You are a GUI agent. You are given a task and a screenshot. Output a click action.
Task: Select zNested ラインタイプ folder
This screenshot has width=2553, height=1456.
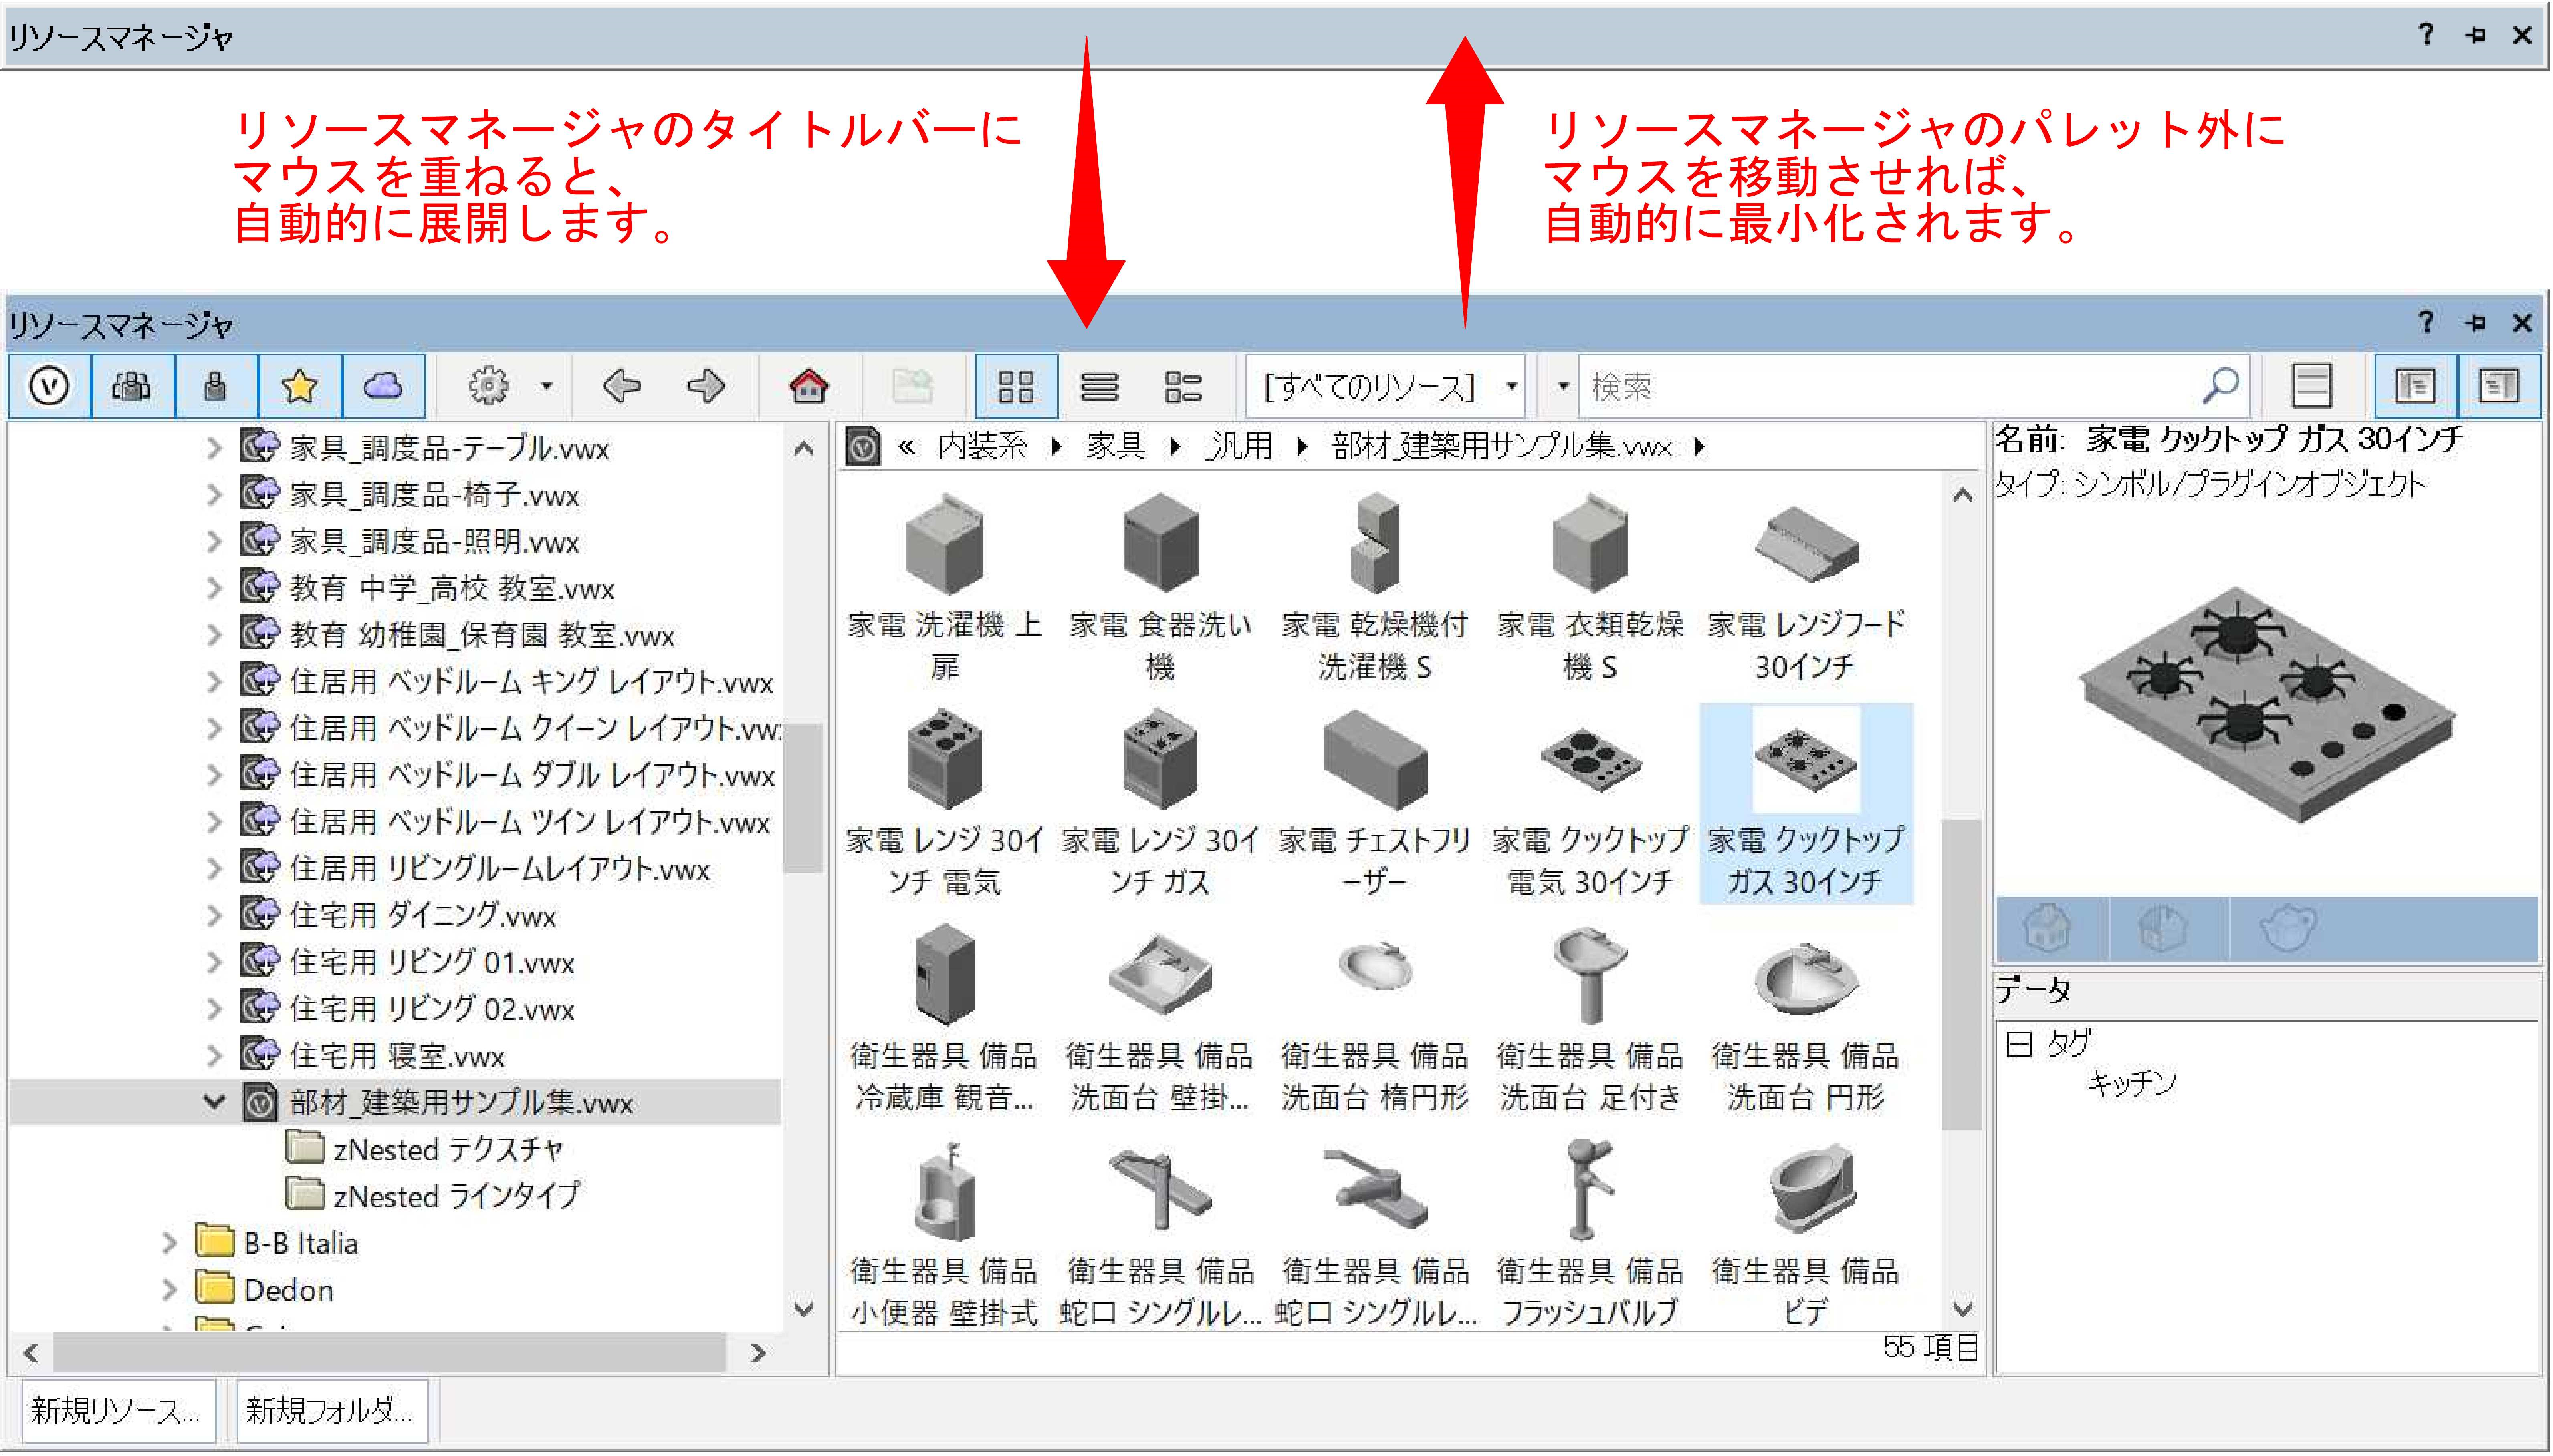[433, 1196]
